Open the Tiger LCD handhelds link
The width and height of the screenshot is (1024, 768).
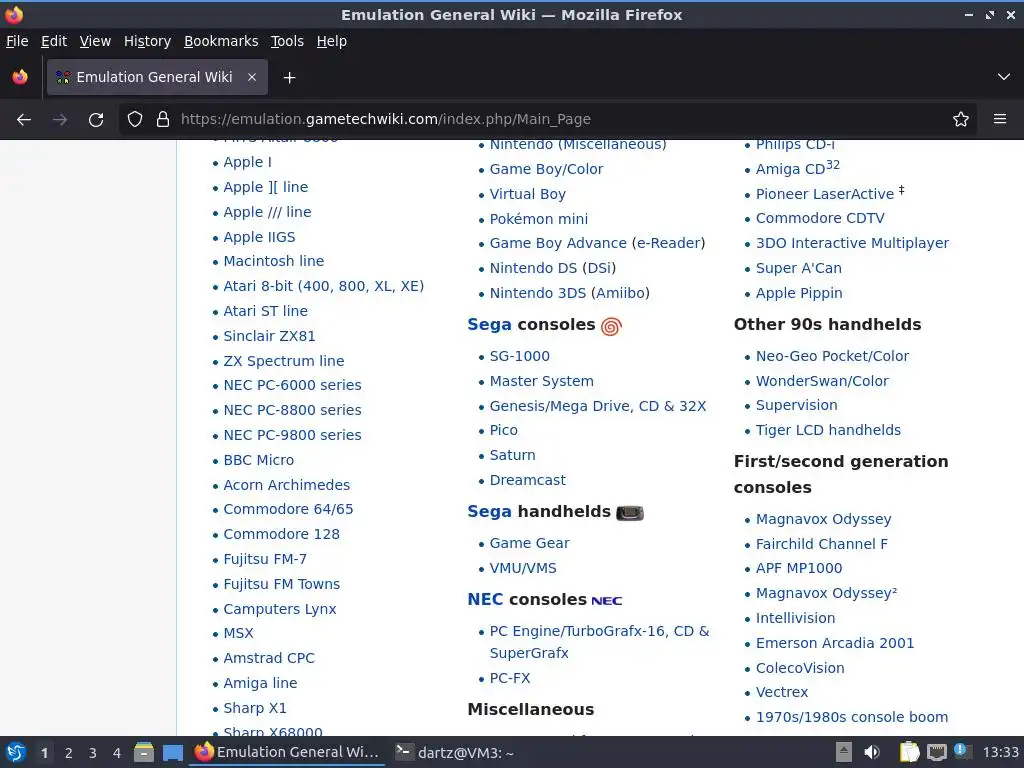click(x=828, y=430)
